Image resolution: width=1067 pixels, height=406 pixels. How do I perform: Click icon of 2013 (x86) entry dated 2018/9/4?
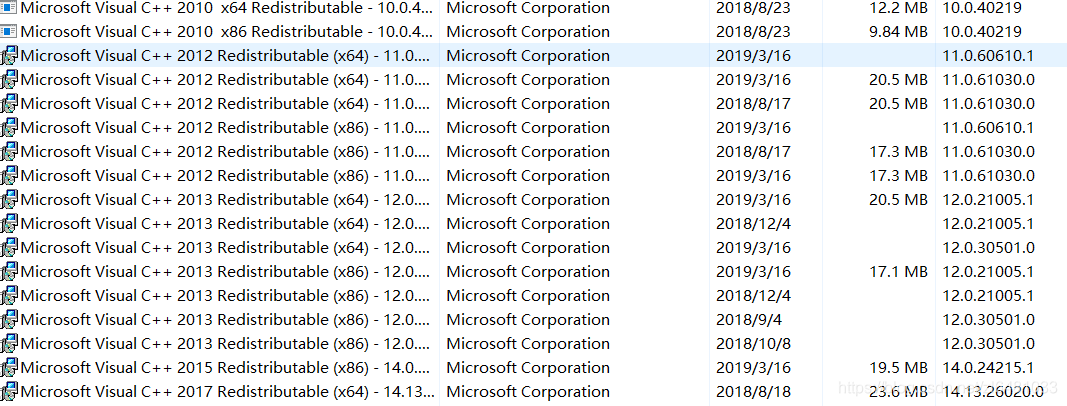point(9,320)
